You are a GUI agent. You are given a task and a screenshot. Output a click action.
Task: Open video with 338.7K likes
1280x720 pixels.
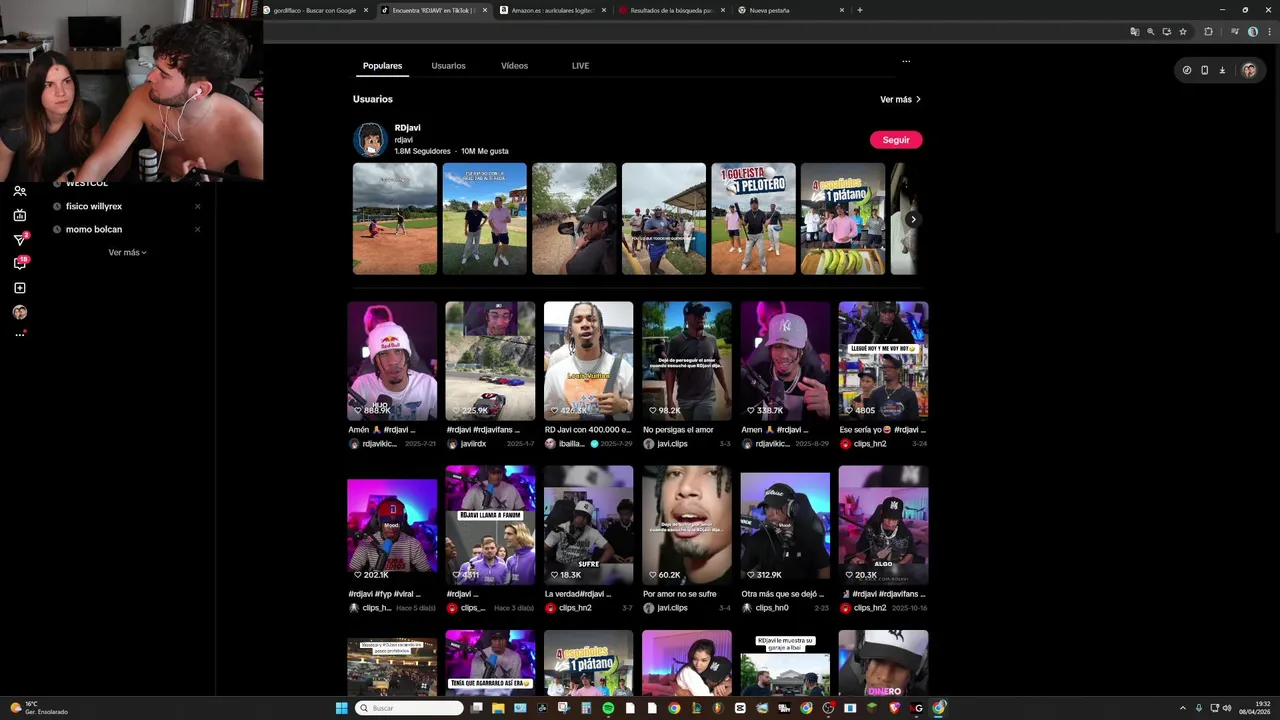[785, 361]
